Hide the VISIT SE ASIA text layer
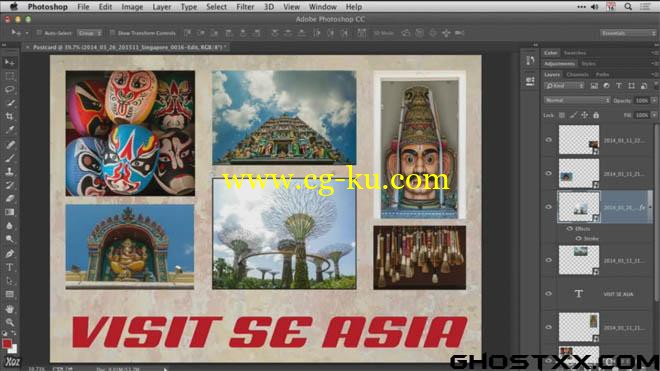This screenshot has height=371, width=660. [x=548, y=294]
